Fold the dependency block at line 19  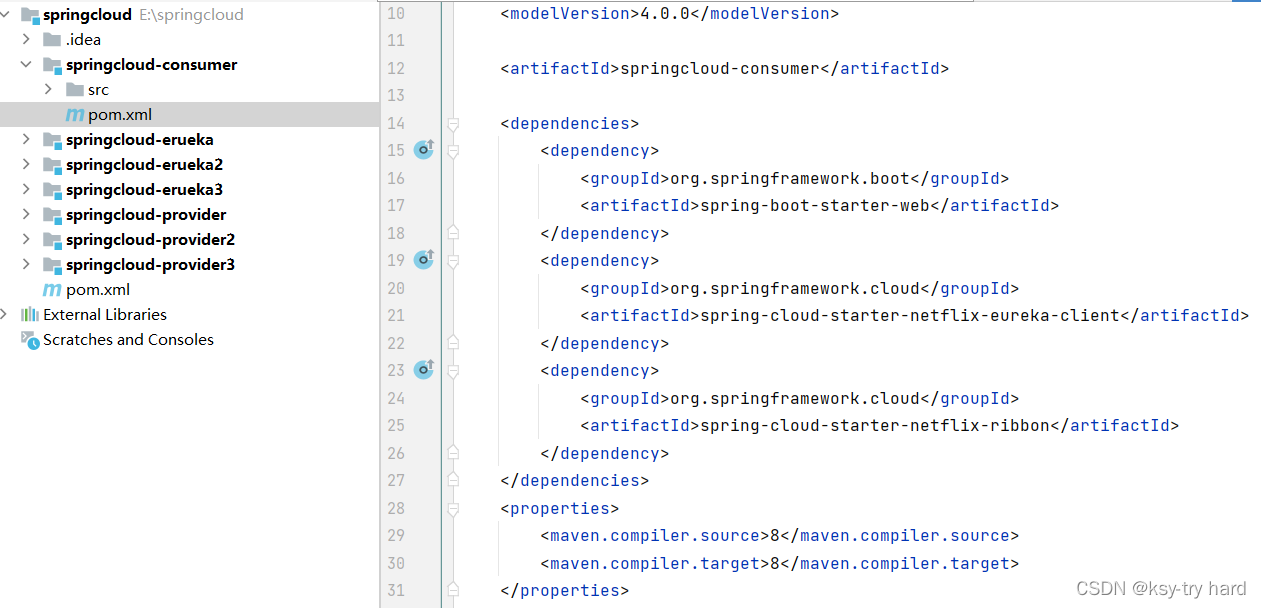453,261
